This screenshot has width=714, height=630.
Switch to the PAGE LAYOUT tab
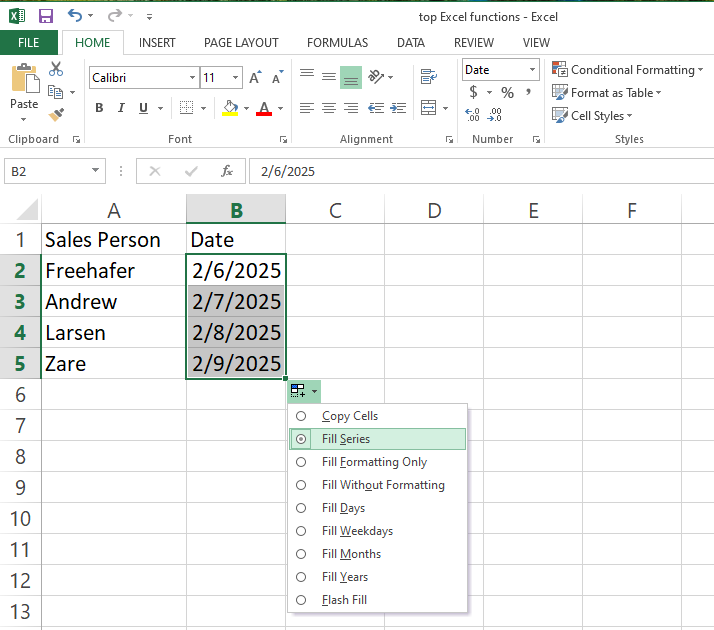click(x=241, y=43)
